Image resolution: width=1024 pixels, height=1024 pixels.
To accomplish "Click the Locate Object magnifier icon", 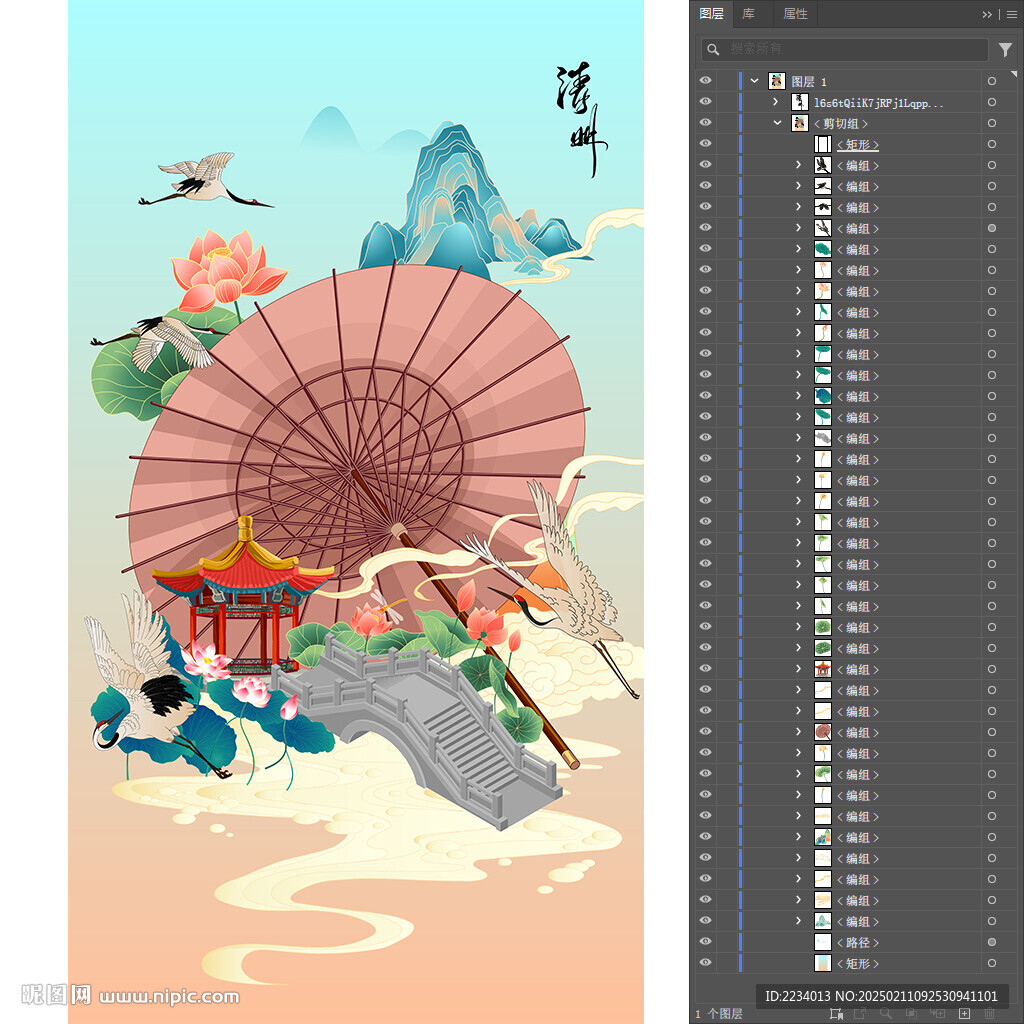I will (886, 1014).
